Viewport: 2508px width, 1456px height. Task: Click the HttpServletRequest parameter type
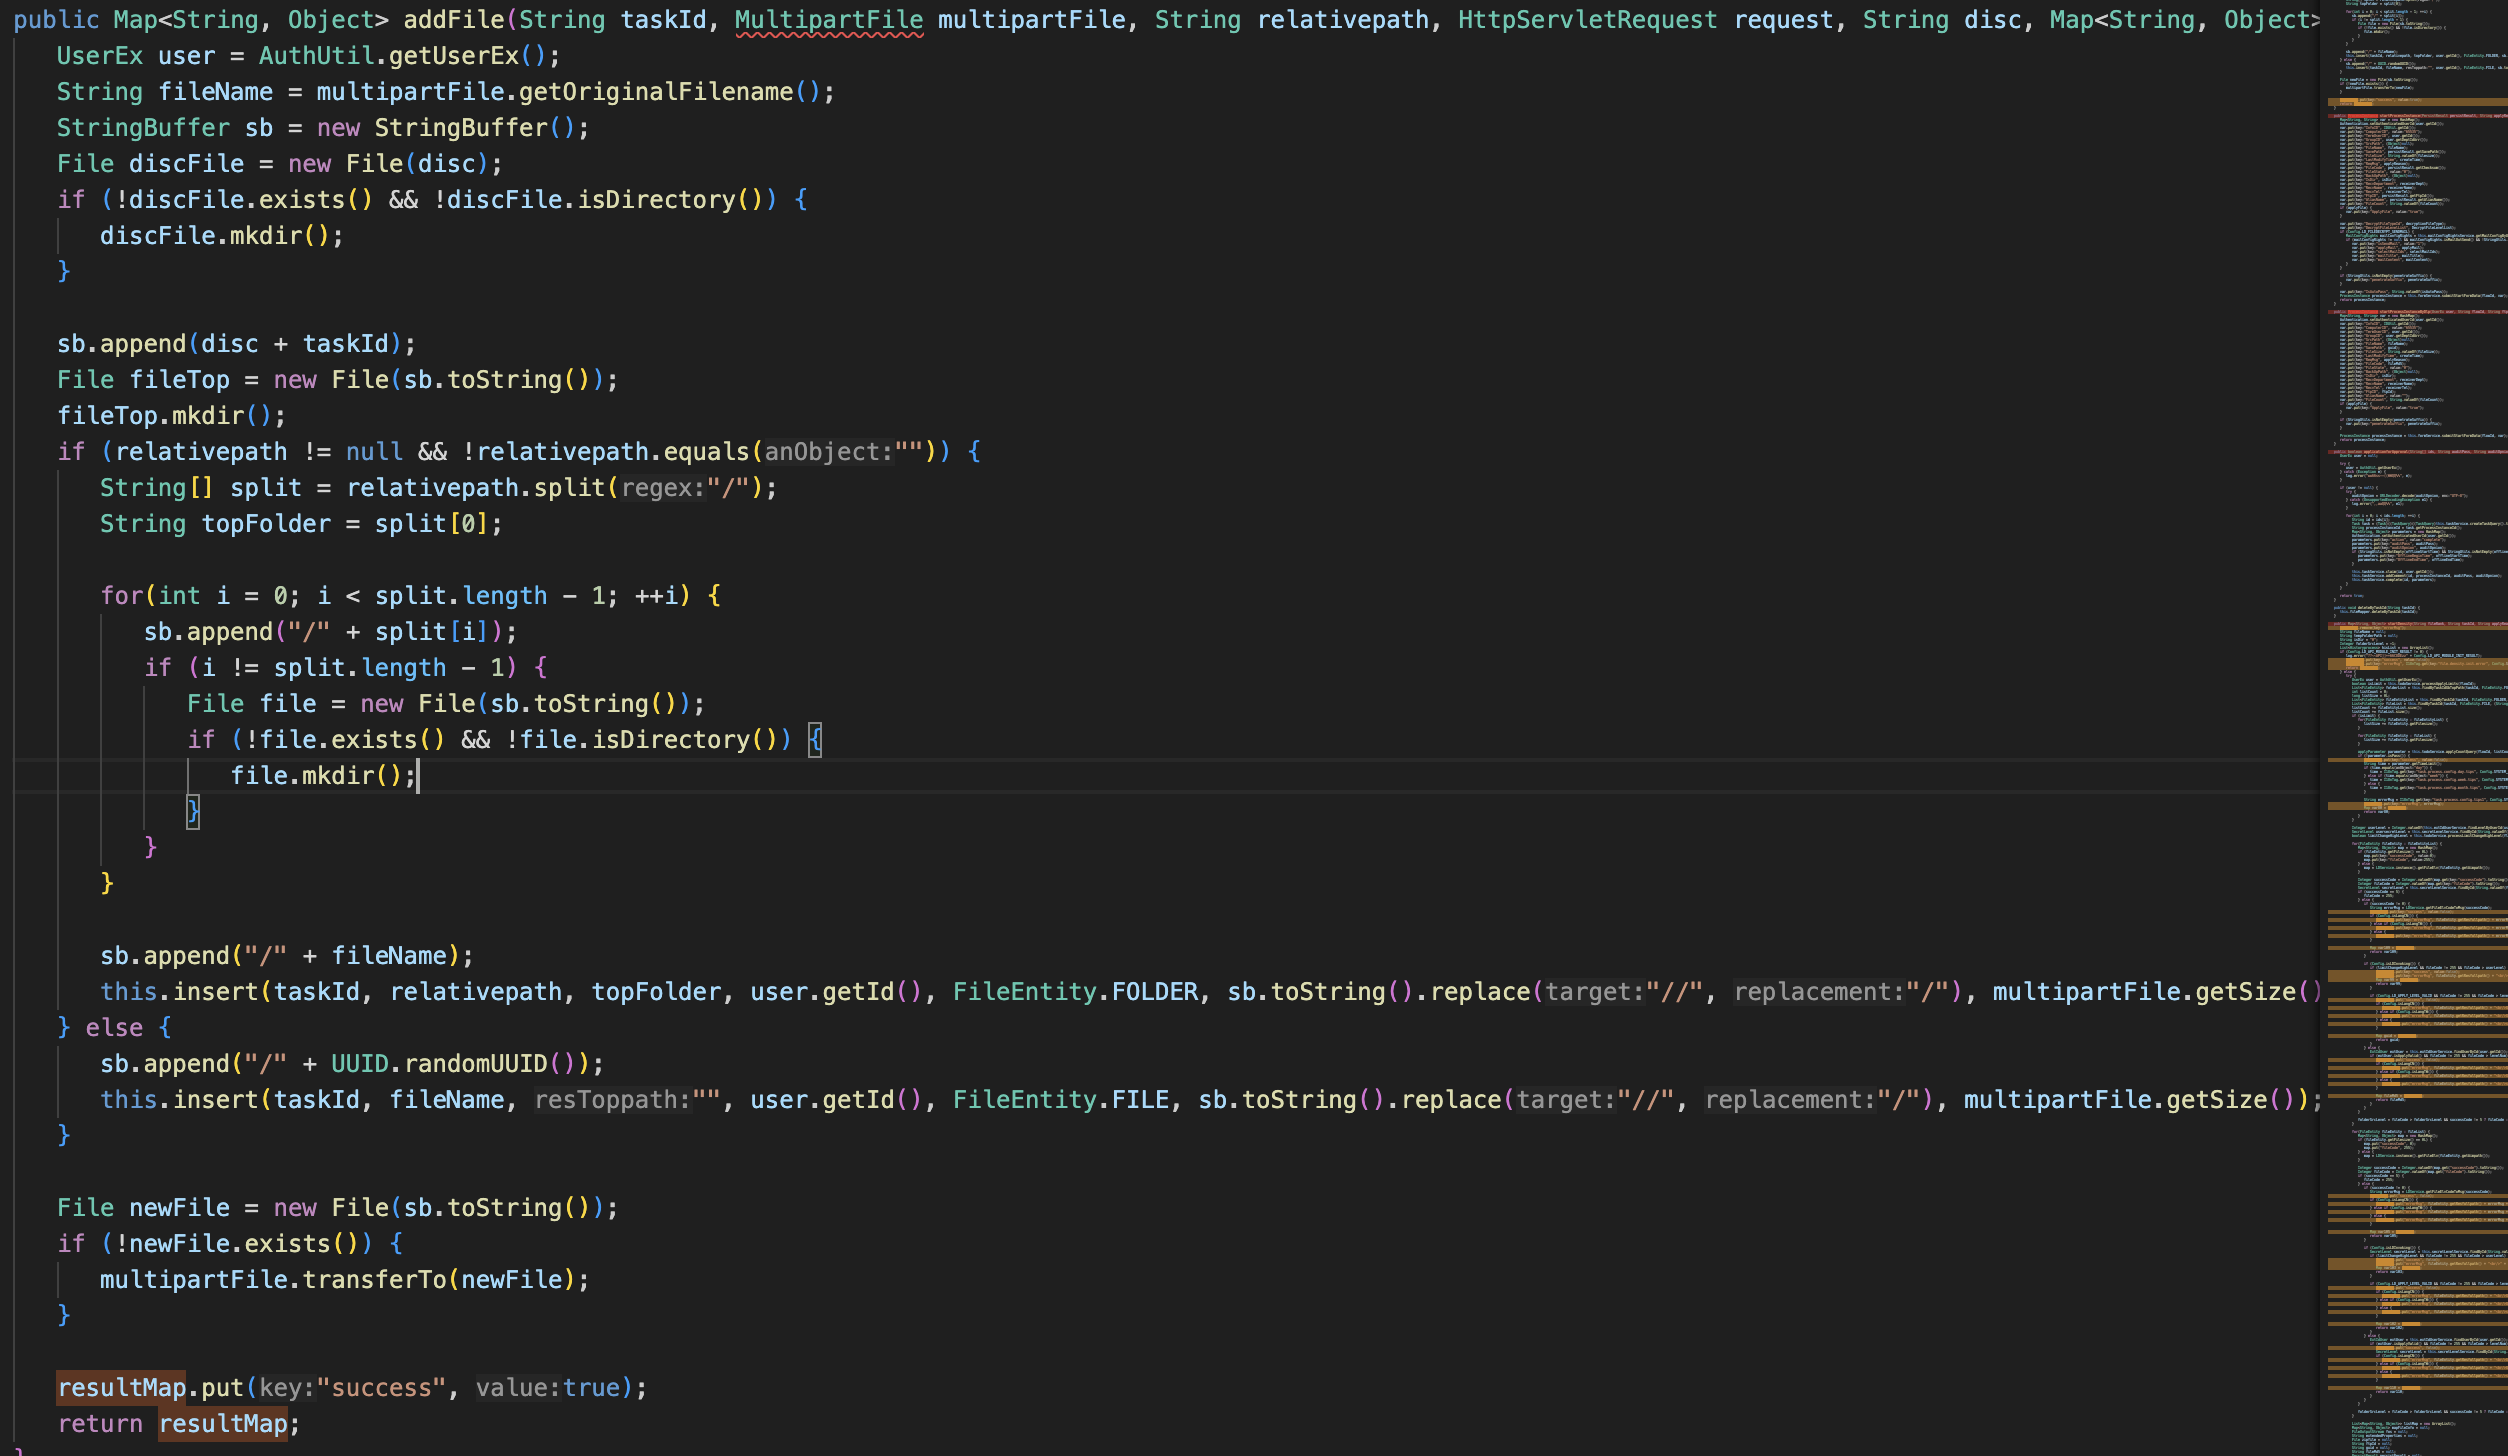1587,20
